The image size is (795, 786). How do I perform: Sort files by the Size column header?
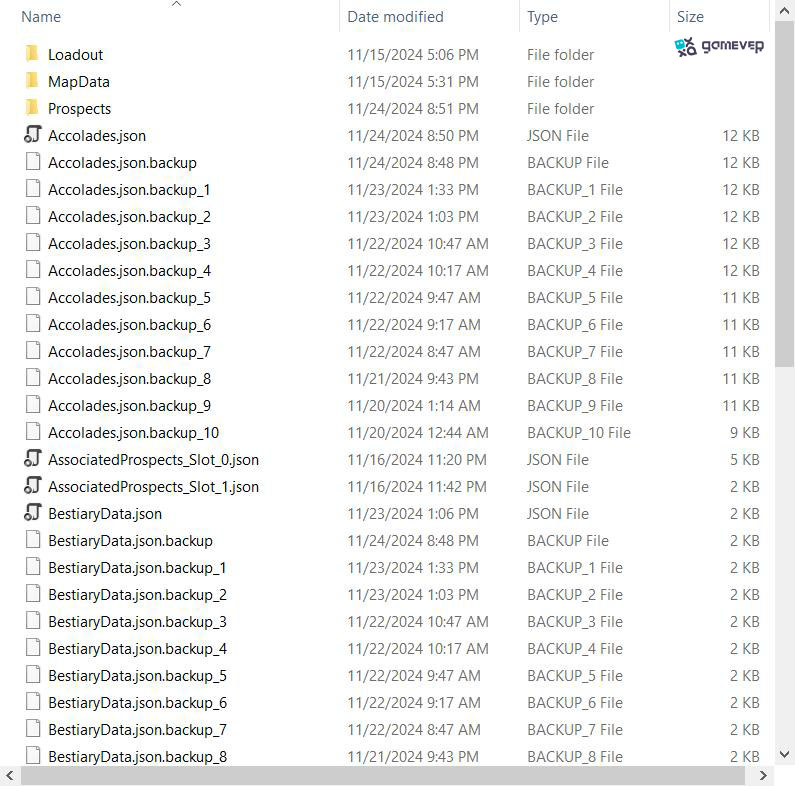click(x=690, y=17)
